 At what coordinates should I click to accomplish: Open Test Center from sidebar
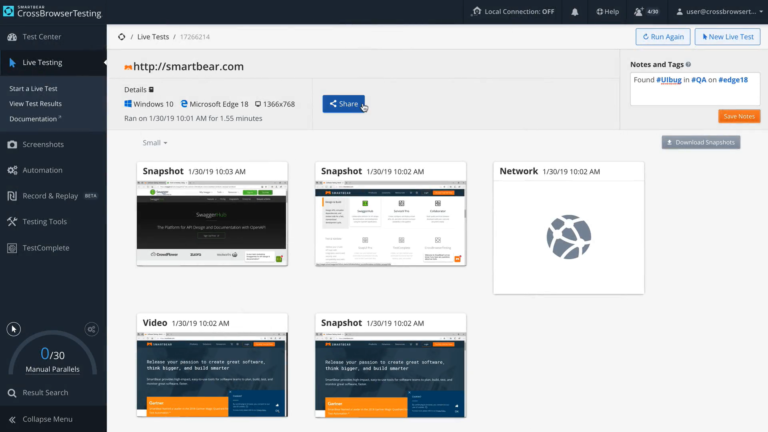(x=42, y=37)
